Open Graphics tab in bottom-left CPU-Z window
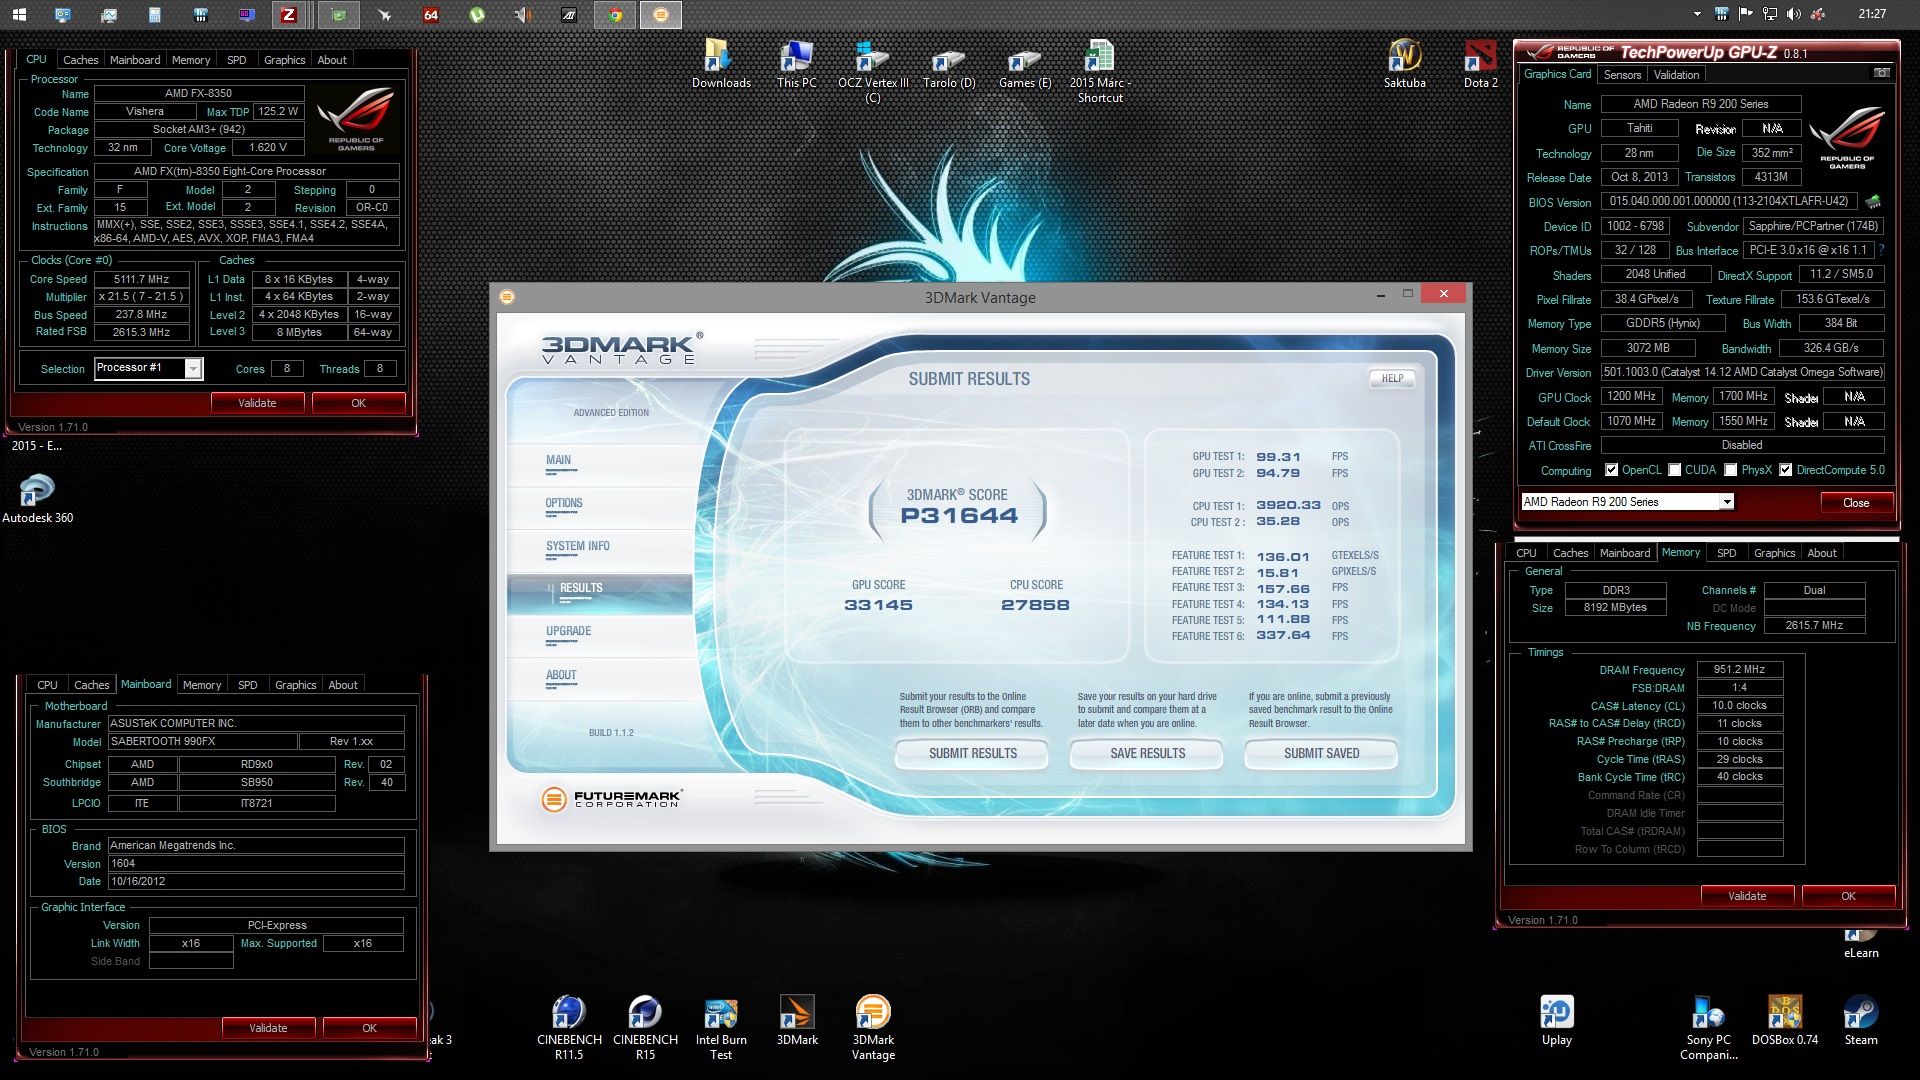The height and width of the screenshot is (1080, 1920). [x=296, y=685]
